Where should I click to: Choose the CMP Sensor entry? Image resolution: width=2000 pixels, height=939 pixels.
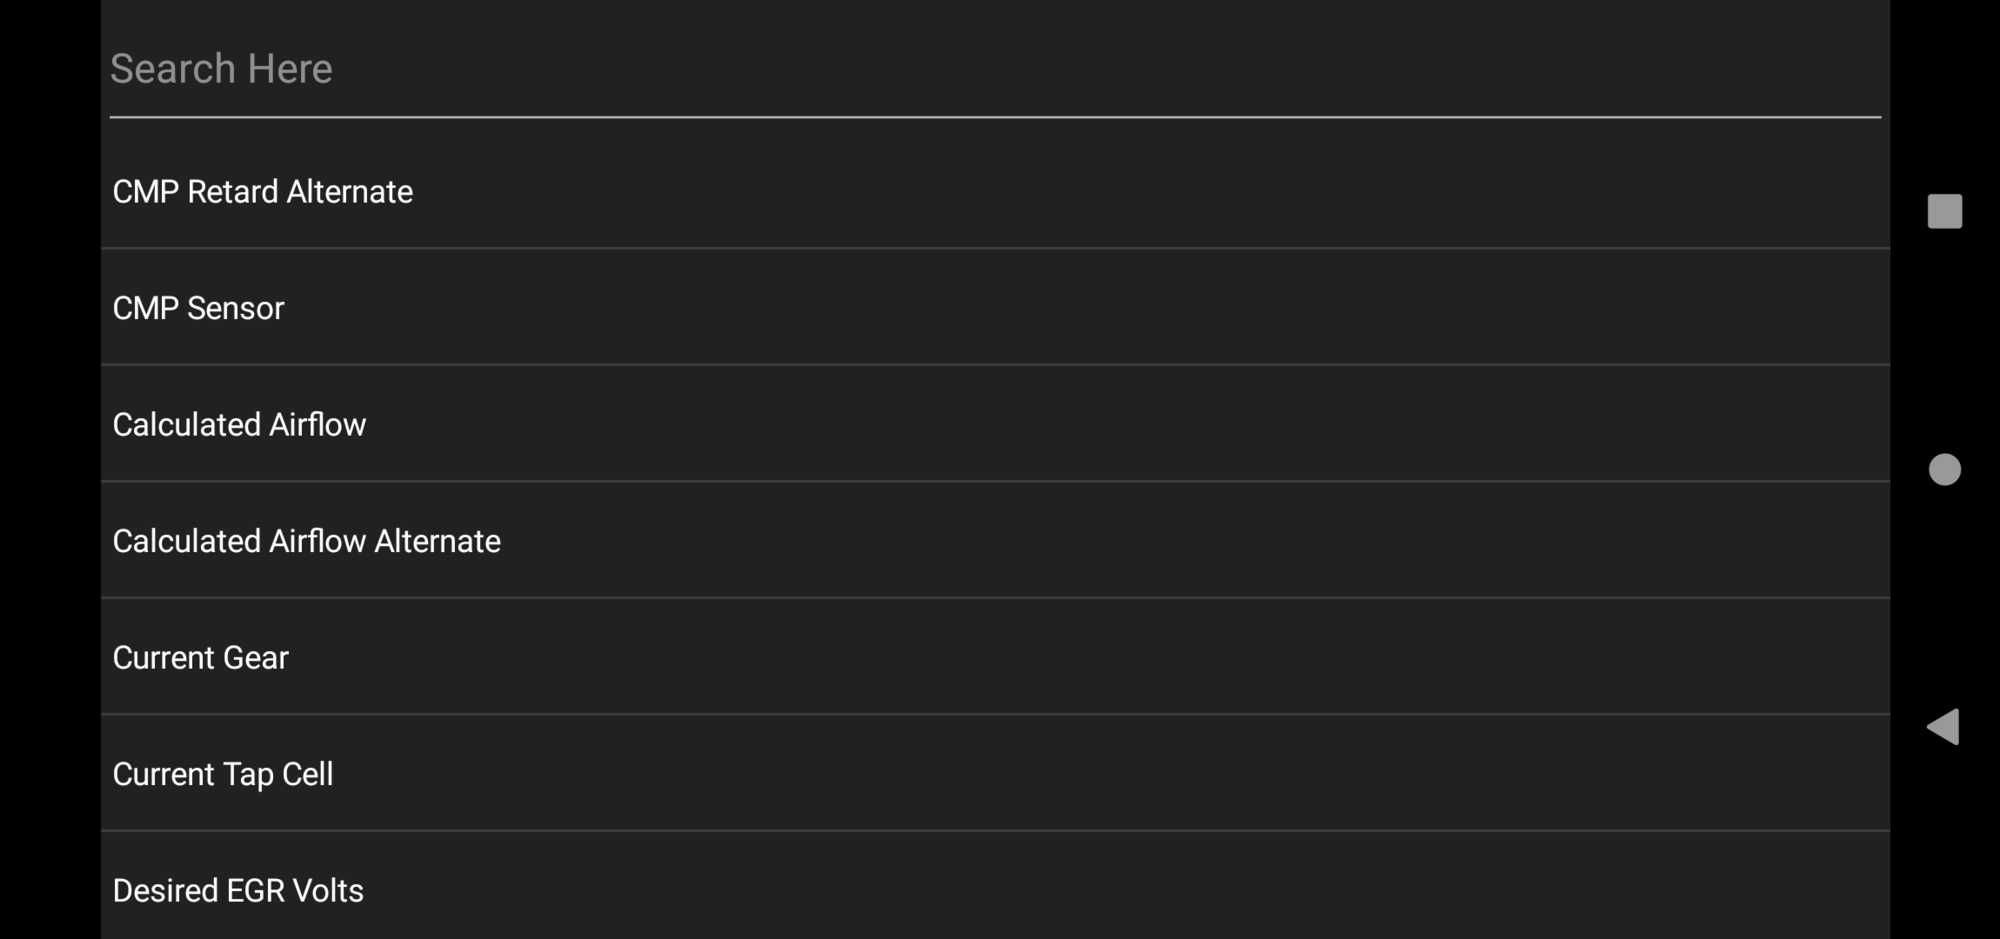[x=198, y=308]
